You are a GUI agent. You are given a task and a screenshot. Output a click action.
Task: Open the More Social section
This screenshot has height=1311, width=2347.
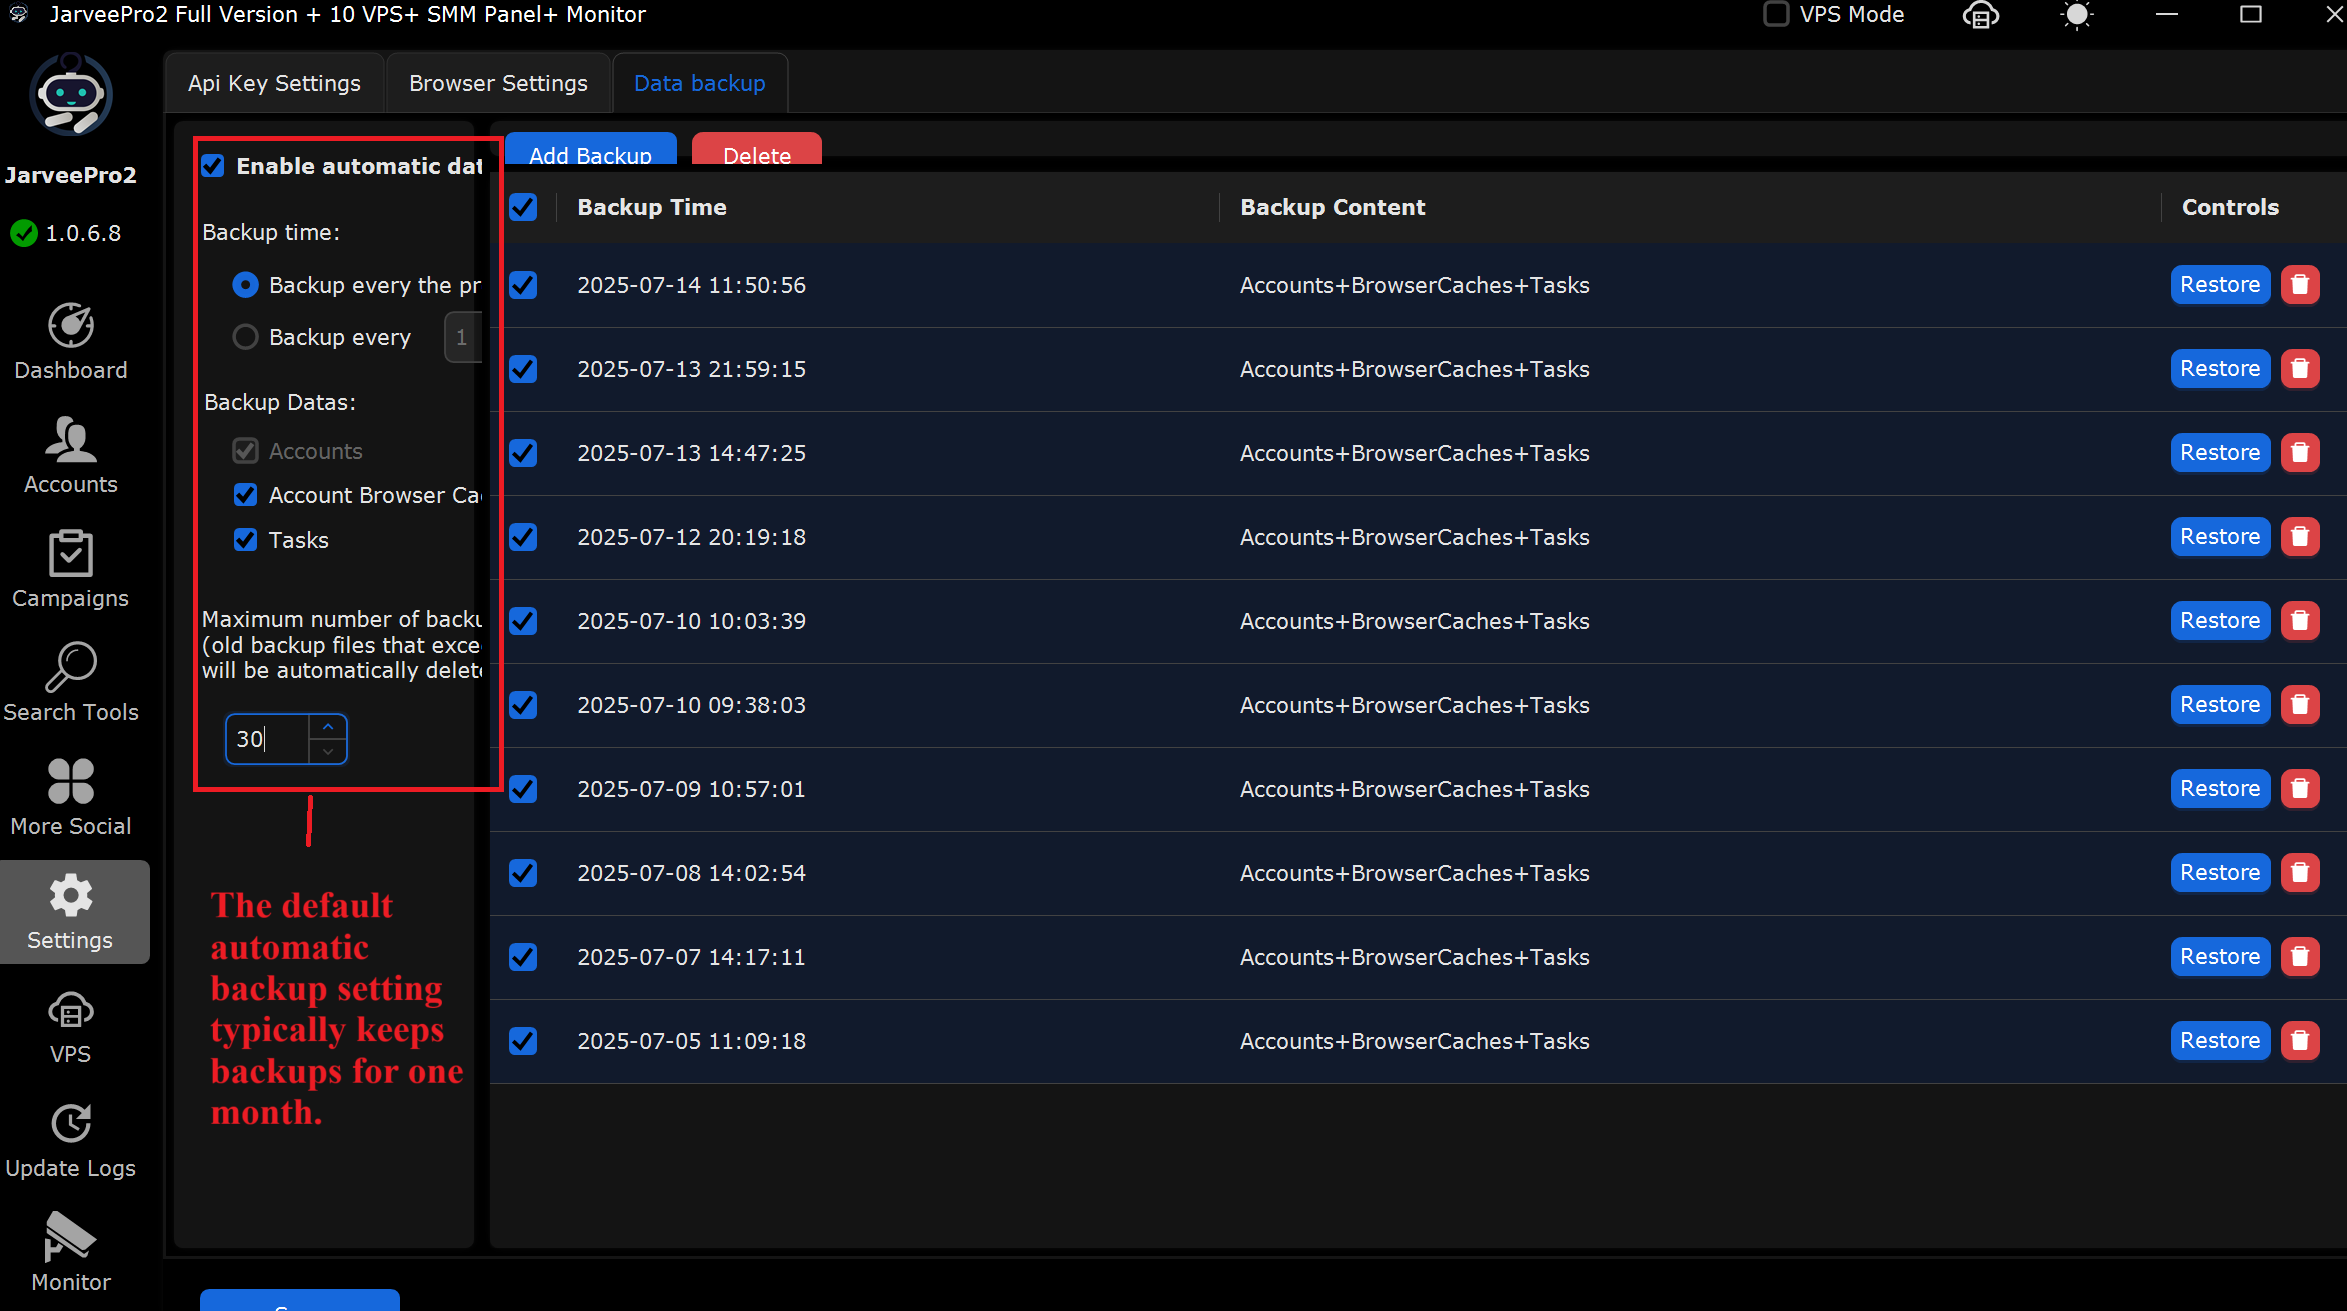pos(71,798)
